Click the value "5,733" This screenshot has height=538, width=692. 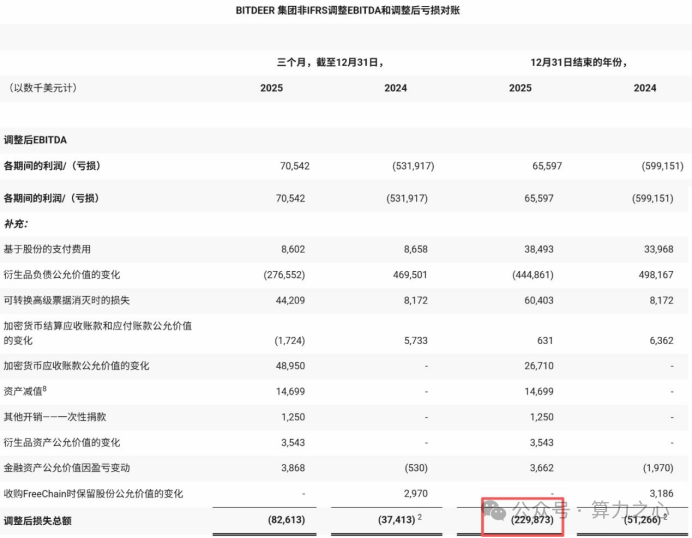click(416, 341)
